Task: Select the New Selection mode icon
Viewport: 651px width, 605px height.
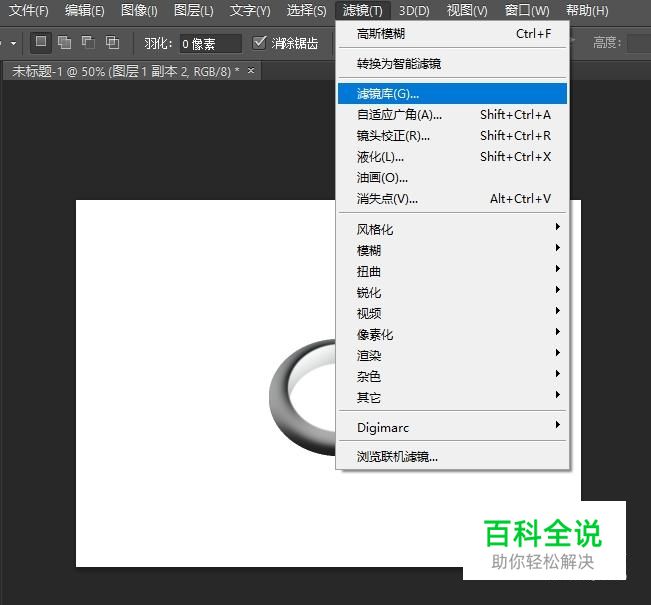Action: (x=41, y=42)
